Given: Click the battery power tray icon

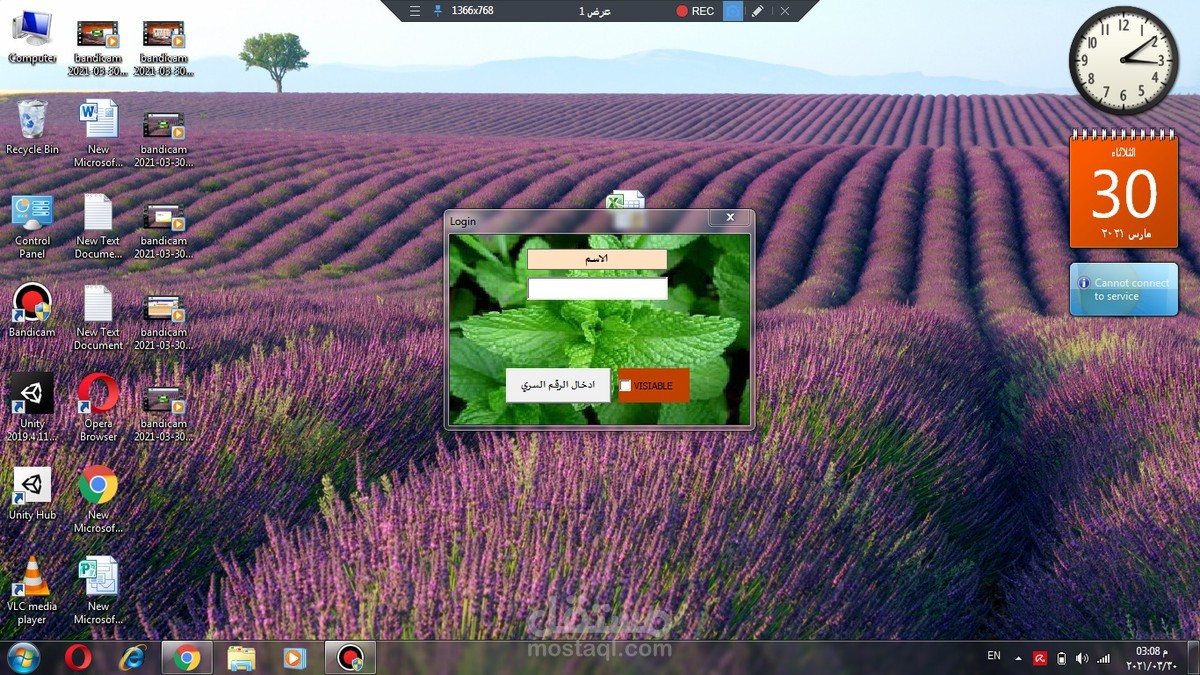Looking at the screenshot, I should coord(1061,658).
